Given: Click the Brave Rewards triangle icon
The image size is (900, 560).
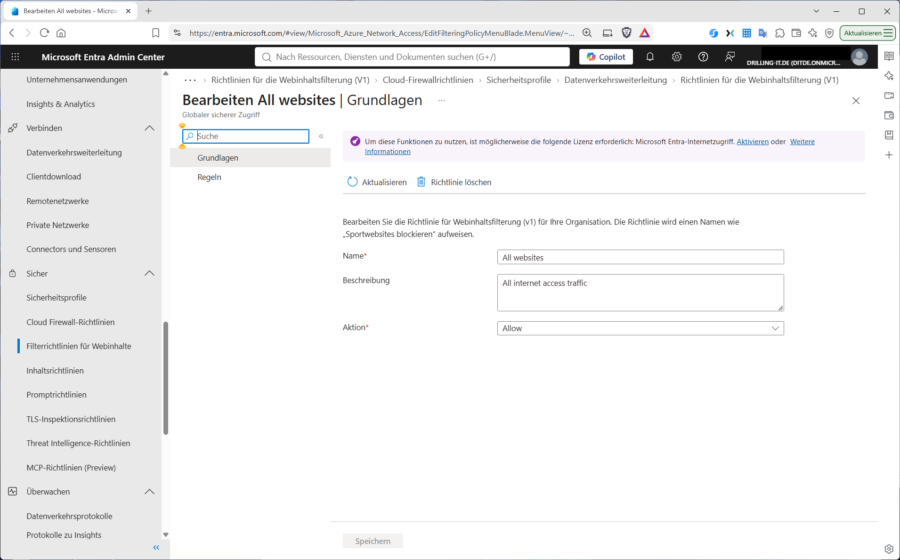Looking at the screenshot, I should point(645,33).
